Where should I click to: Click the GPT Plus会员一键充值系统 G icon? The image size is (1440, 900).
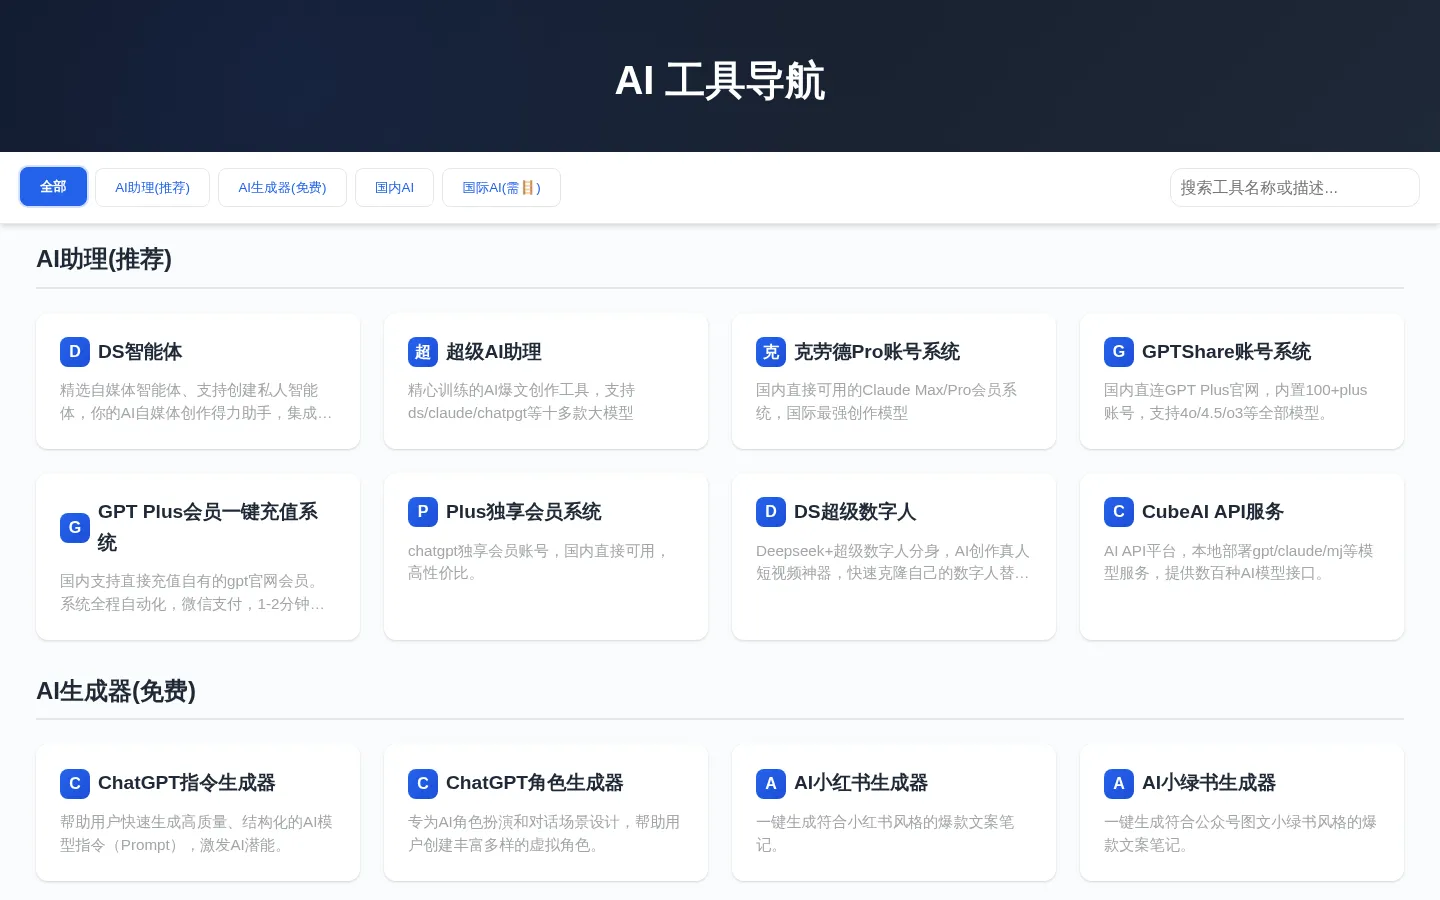(x=75, y=527)
